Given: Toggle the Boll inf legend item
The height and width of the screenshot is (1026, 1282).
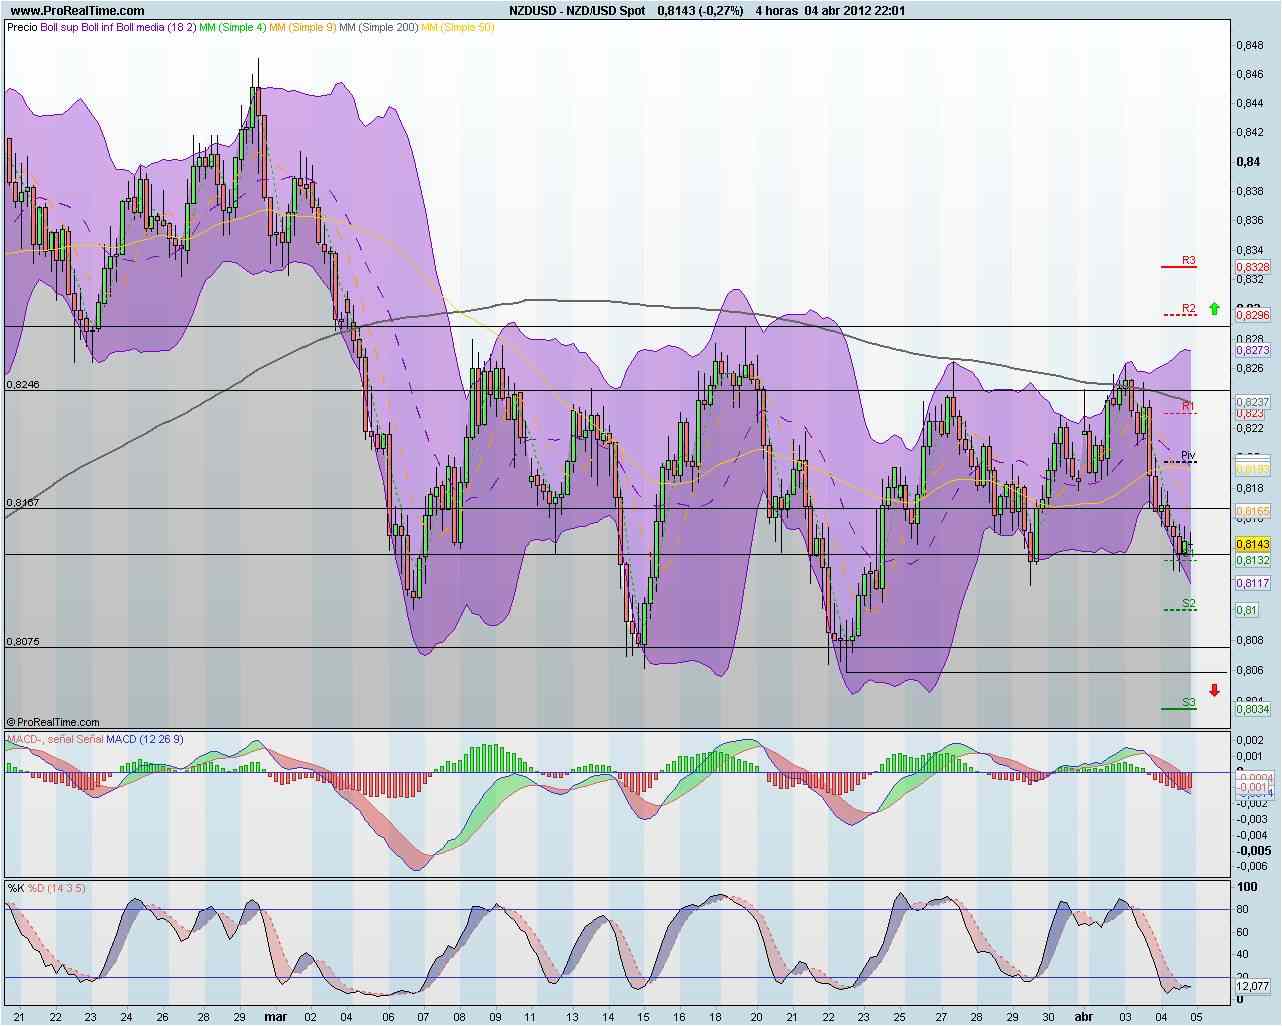Looking at the screenshot, I should tap(96, 27).
